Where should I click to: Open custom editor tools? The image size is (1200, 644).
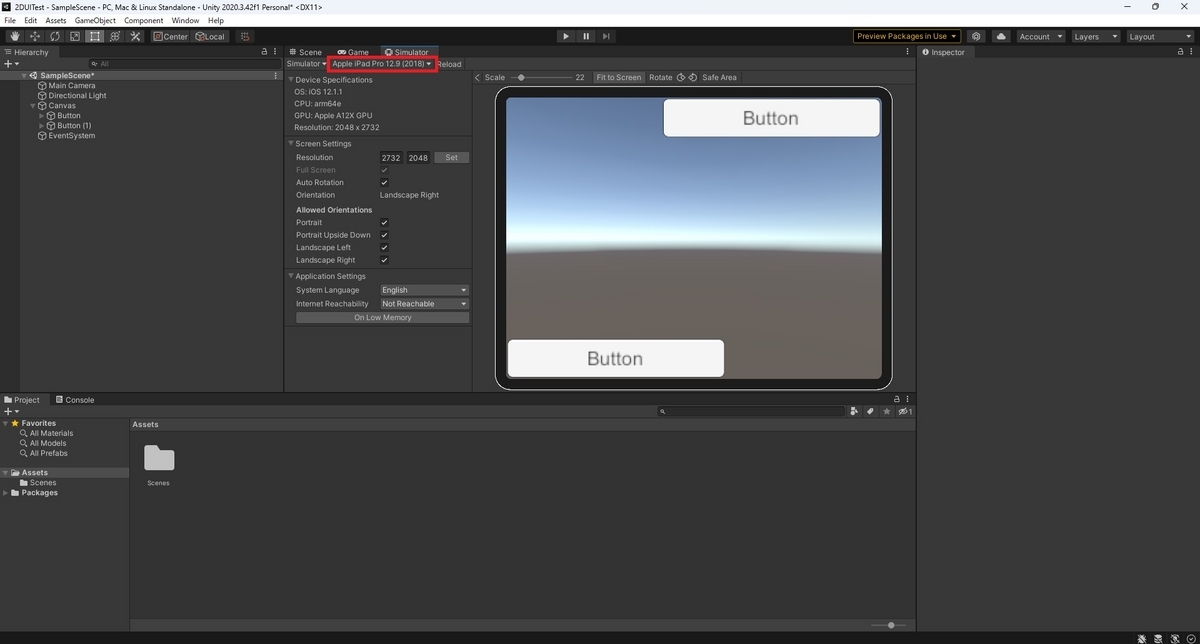(x=134, y=36)
